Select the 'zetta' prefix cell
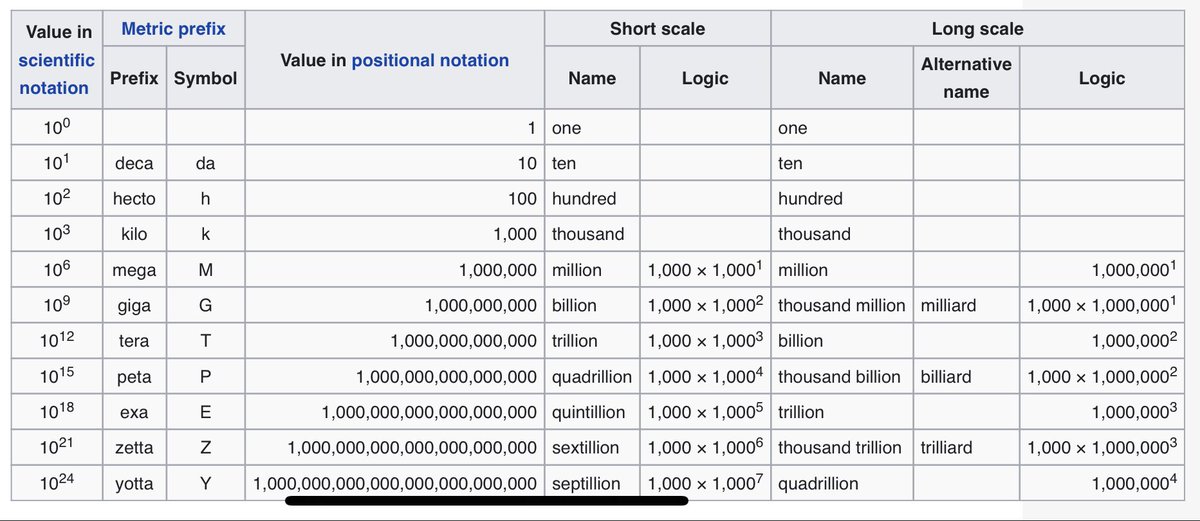The width and height of the screenshot is (1200, 521). [134, 448]
